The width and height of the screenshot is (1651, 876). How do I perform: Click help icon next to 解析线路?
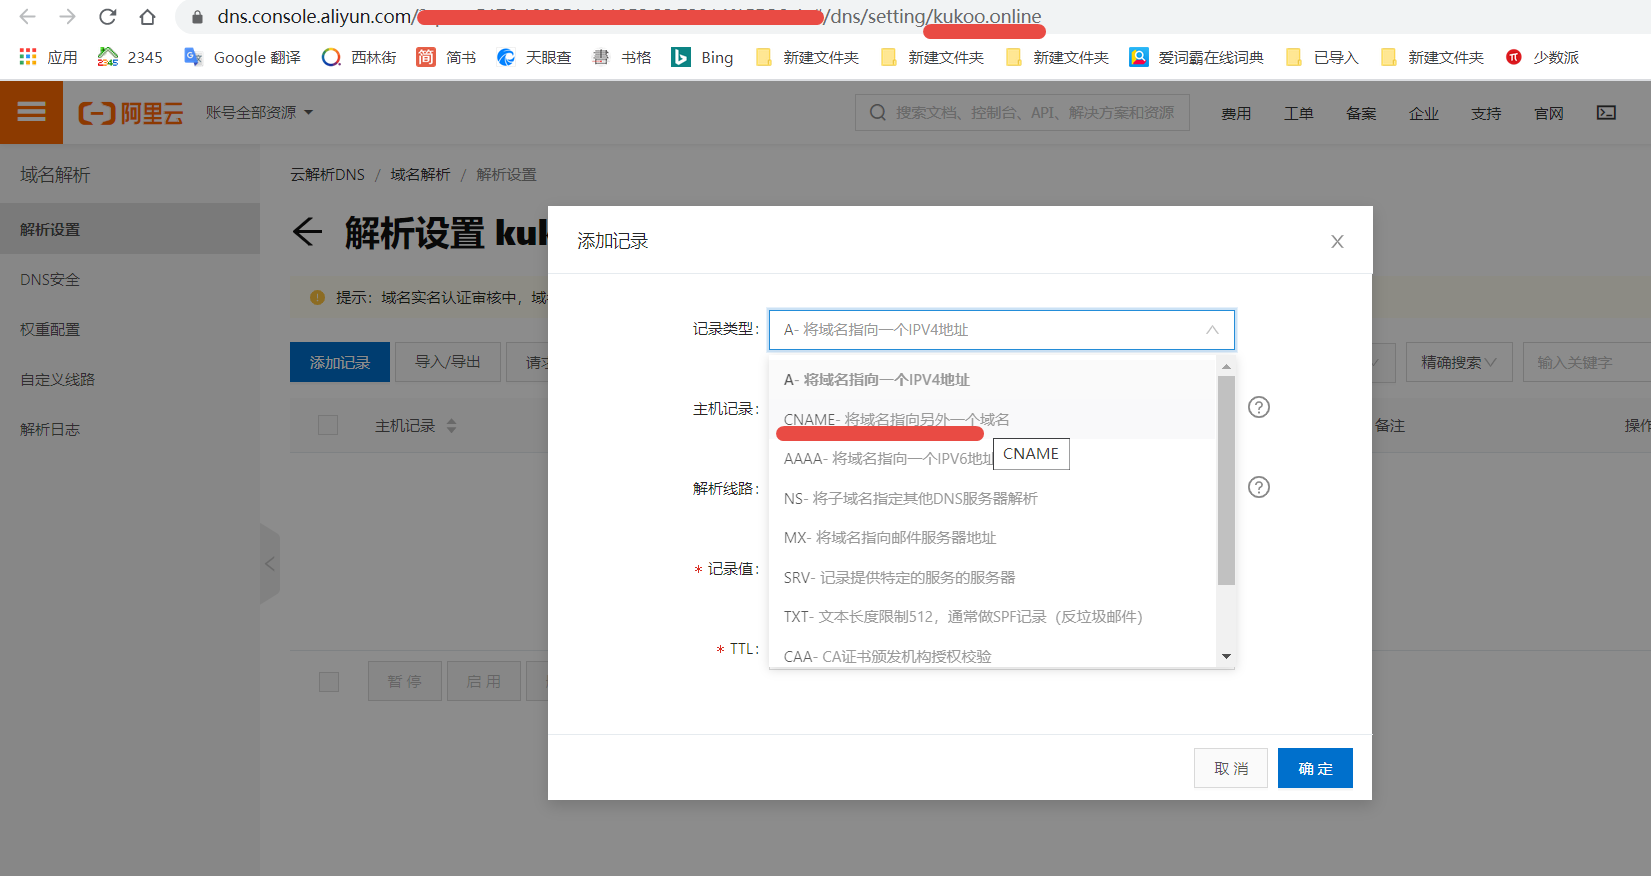[x=1259, y=487]
